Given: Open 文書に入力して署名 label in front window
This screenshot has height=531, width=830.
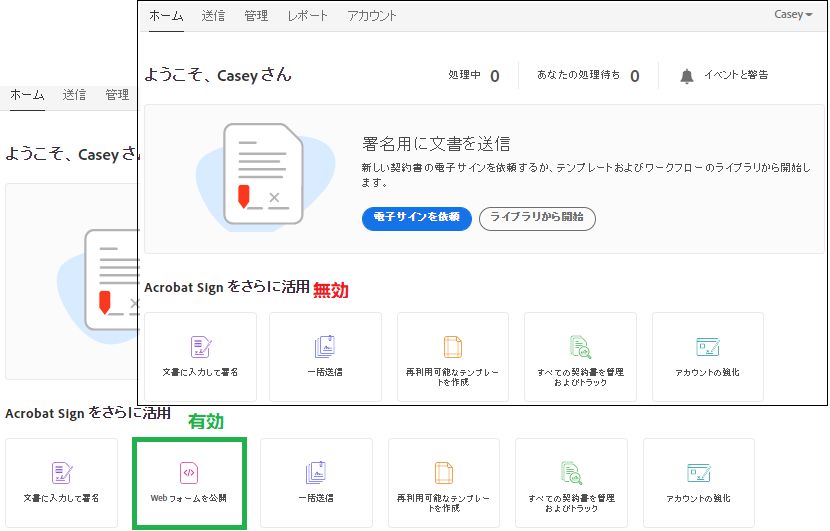Looking at the screenshot, I should click(200, 372).
